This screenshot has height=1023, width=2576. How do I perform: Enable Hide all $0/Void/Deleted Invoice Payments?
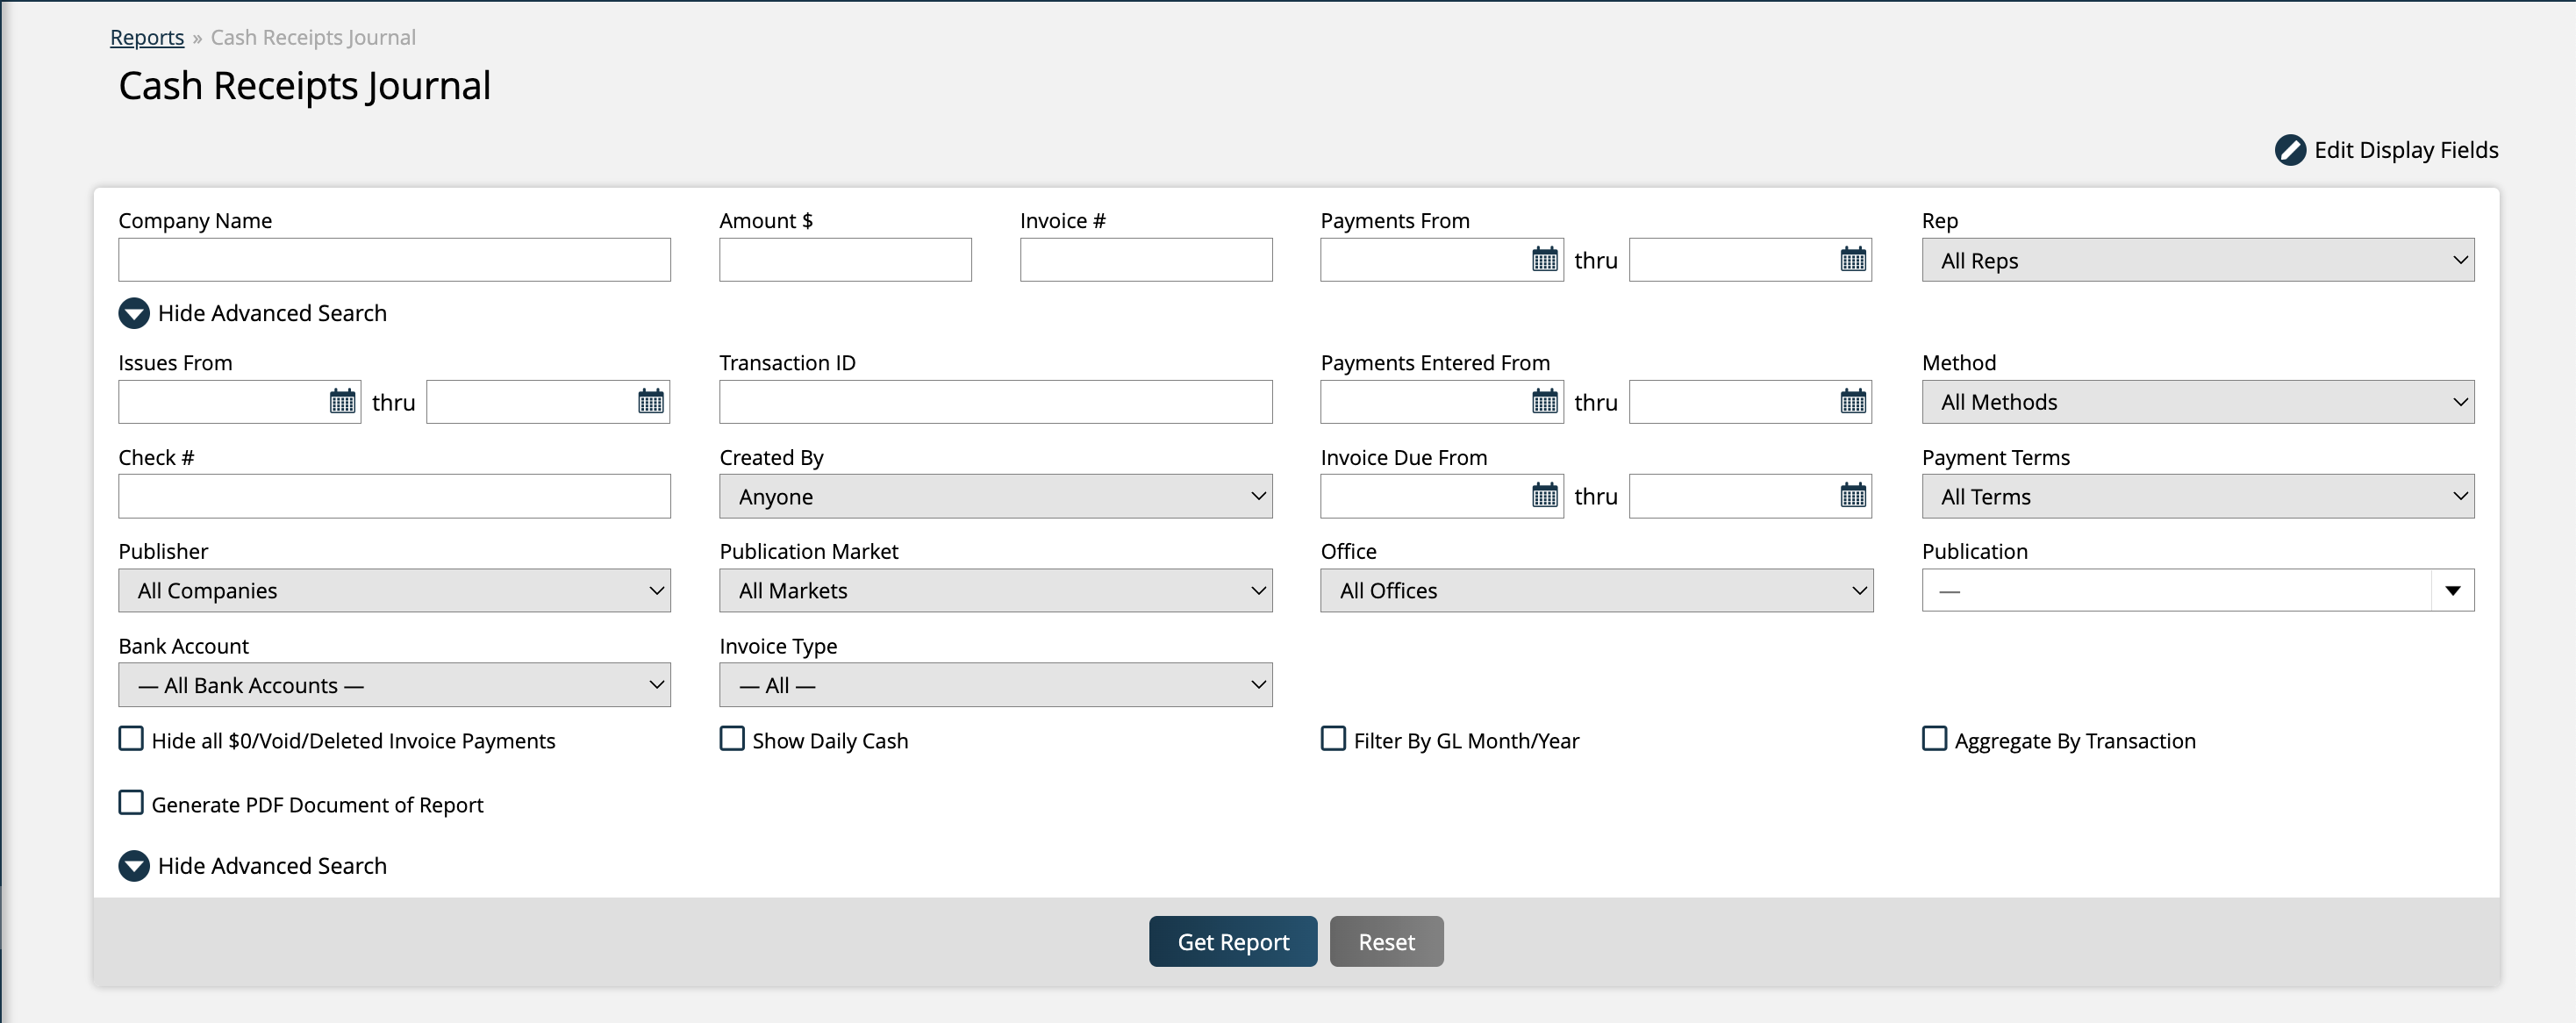[x=131, y=739]
